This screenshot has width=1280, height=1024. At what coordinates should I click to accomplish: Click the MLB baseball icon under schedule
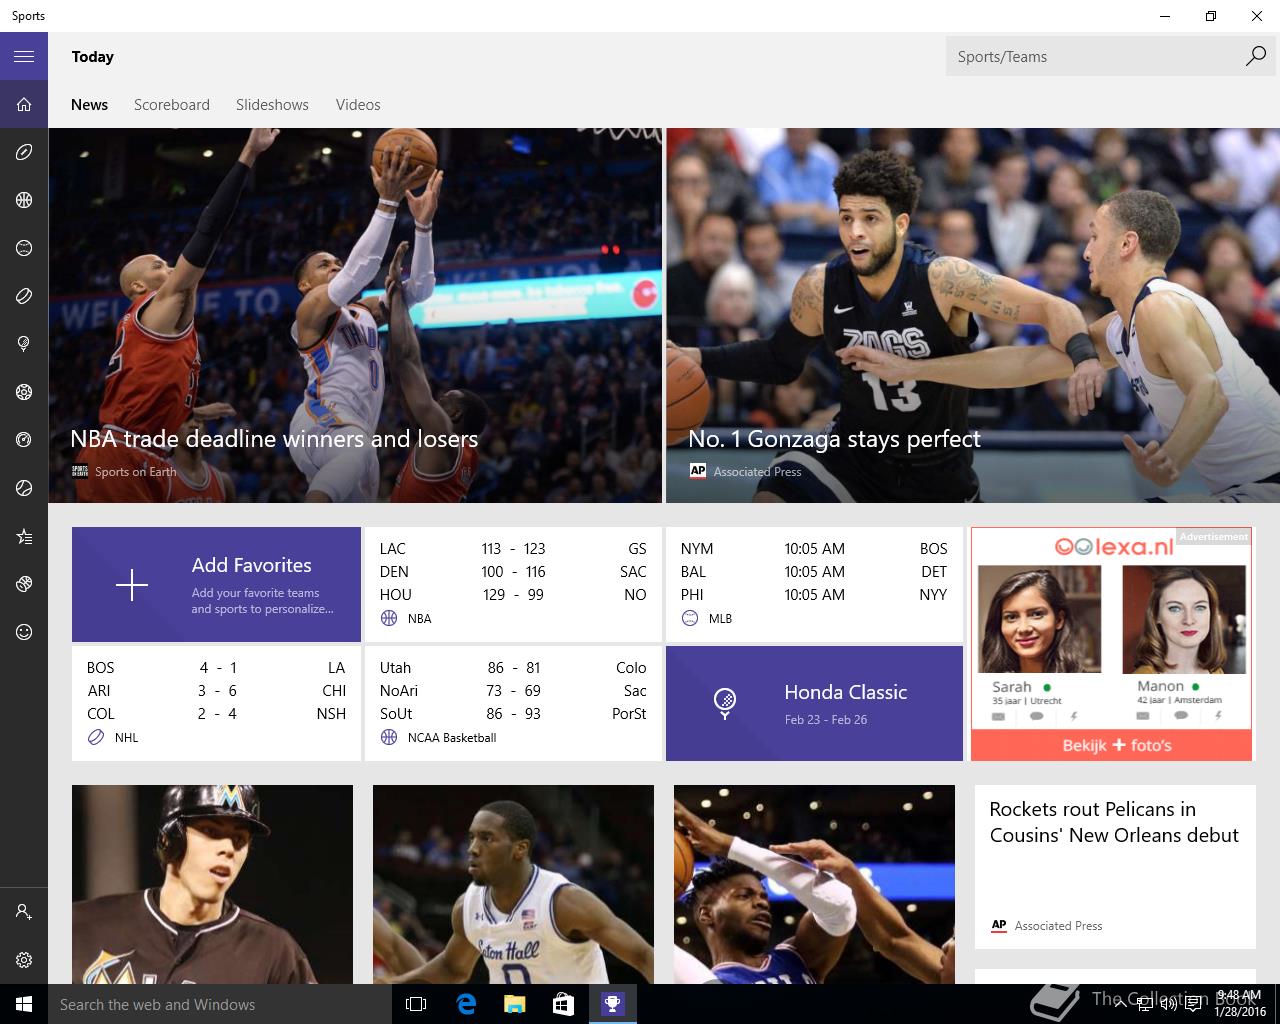pos(690,618)
